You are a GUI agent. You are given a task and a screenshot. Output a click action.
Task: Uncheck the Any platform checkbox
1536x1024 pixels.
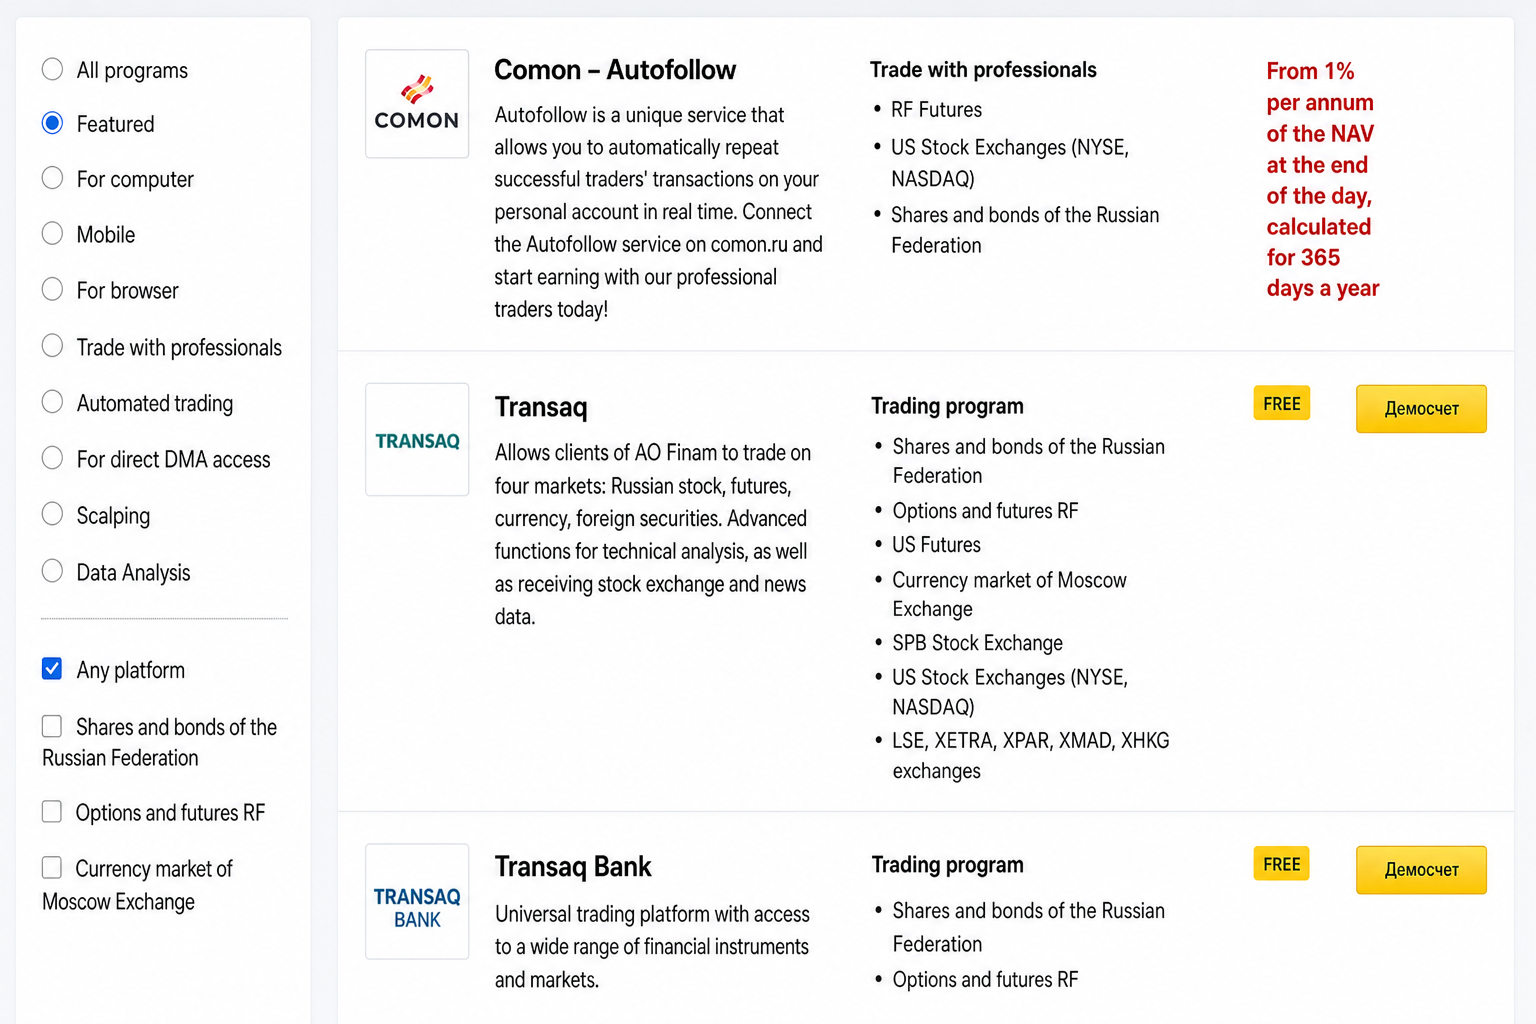[52, 669]
